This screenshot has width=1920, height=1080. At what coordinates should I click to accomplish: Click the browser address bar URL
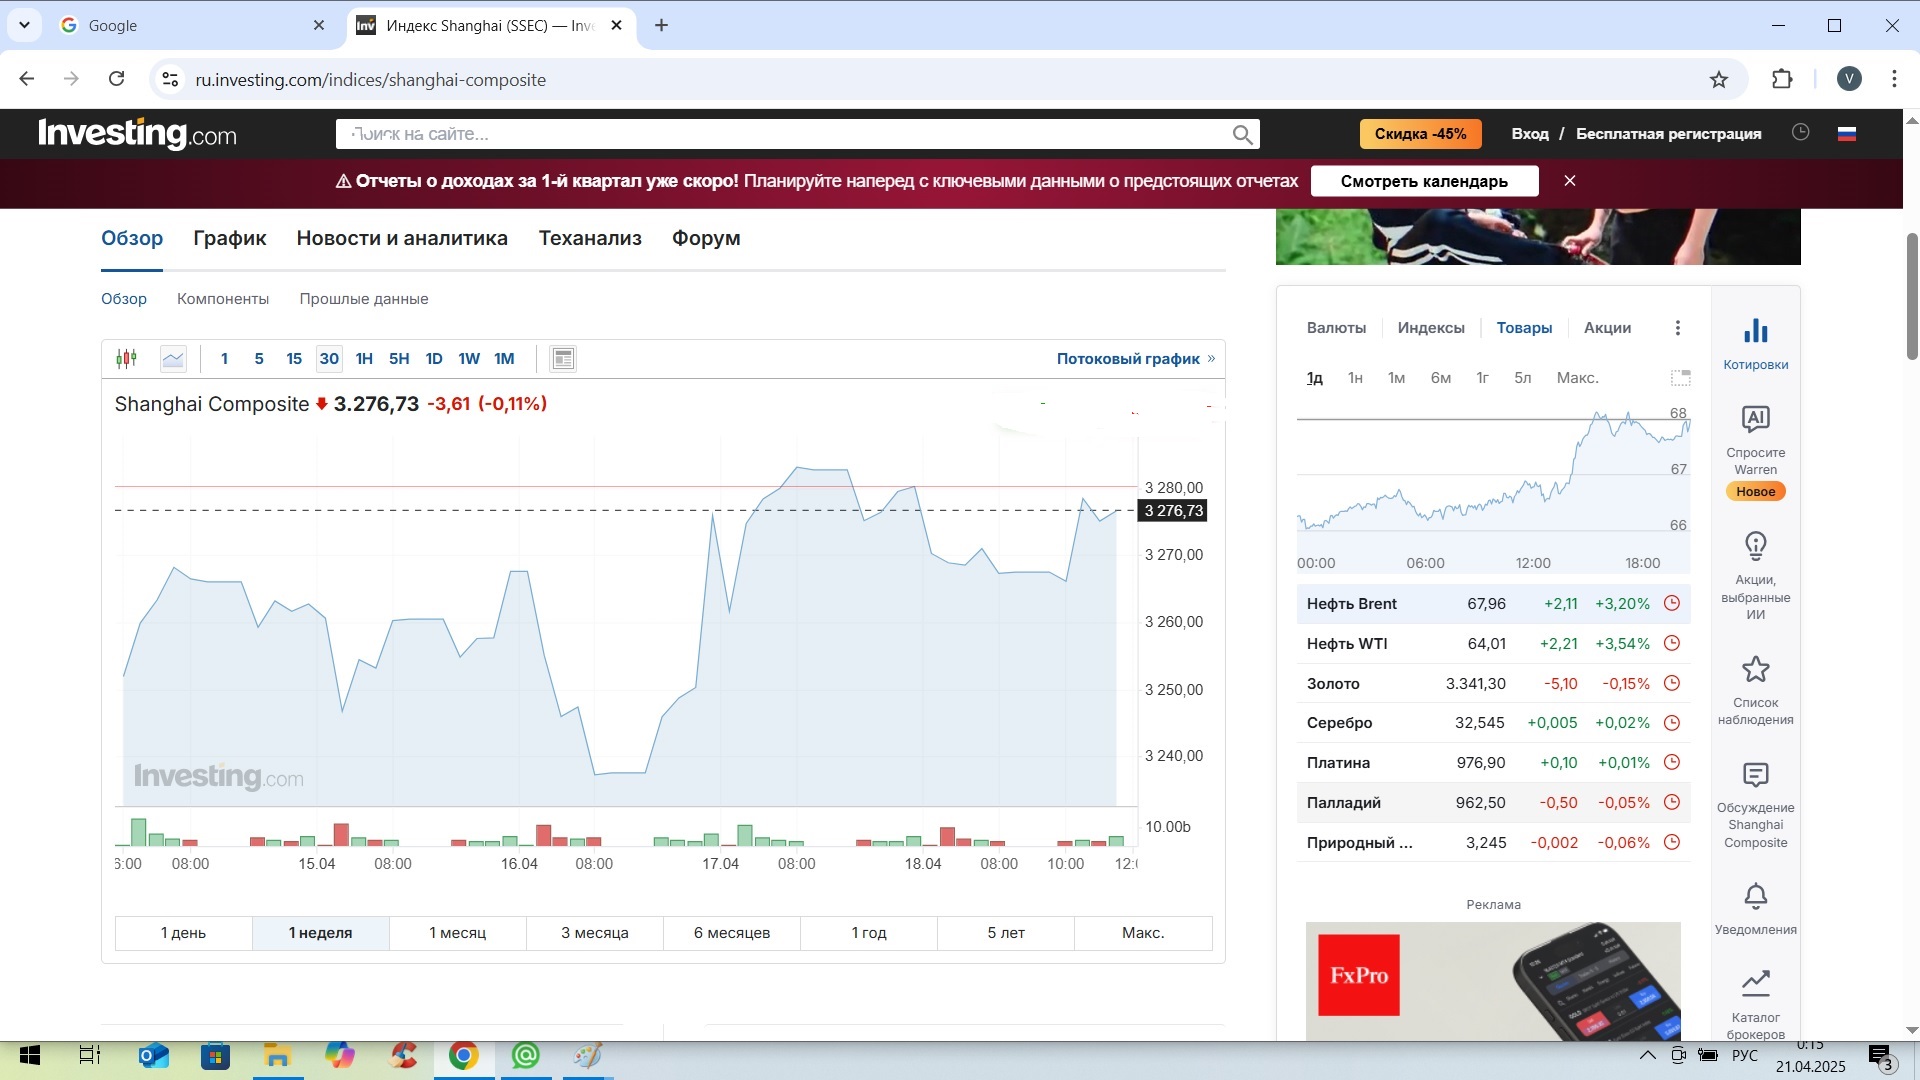(x=370, y=80)
